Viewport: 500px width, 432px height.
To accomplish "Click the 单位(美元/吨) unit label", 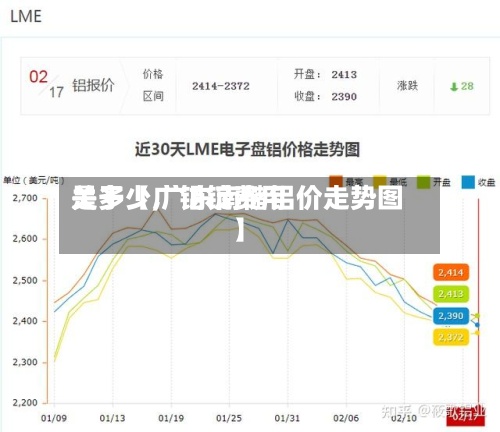I will pyautogui.click(x=33, y=181).
